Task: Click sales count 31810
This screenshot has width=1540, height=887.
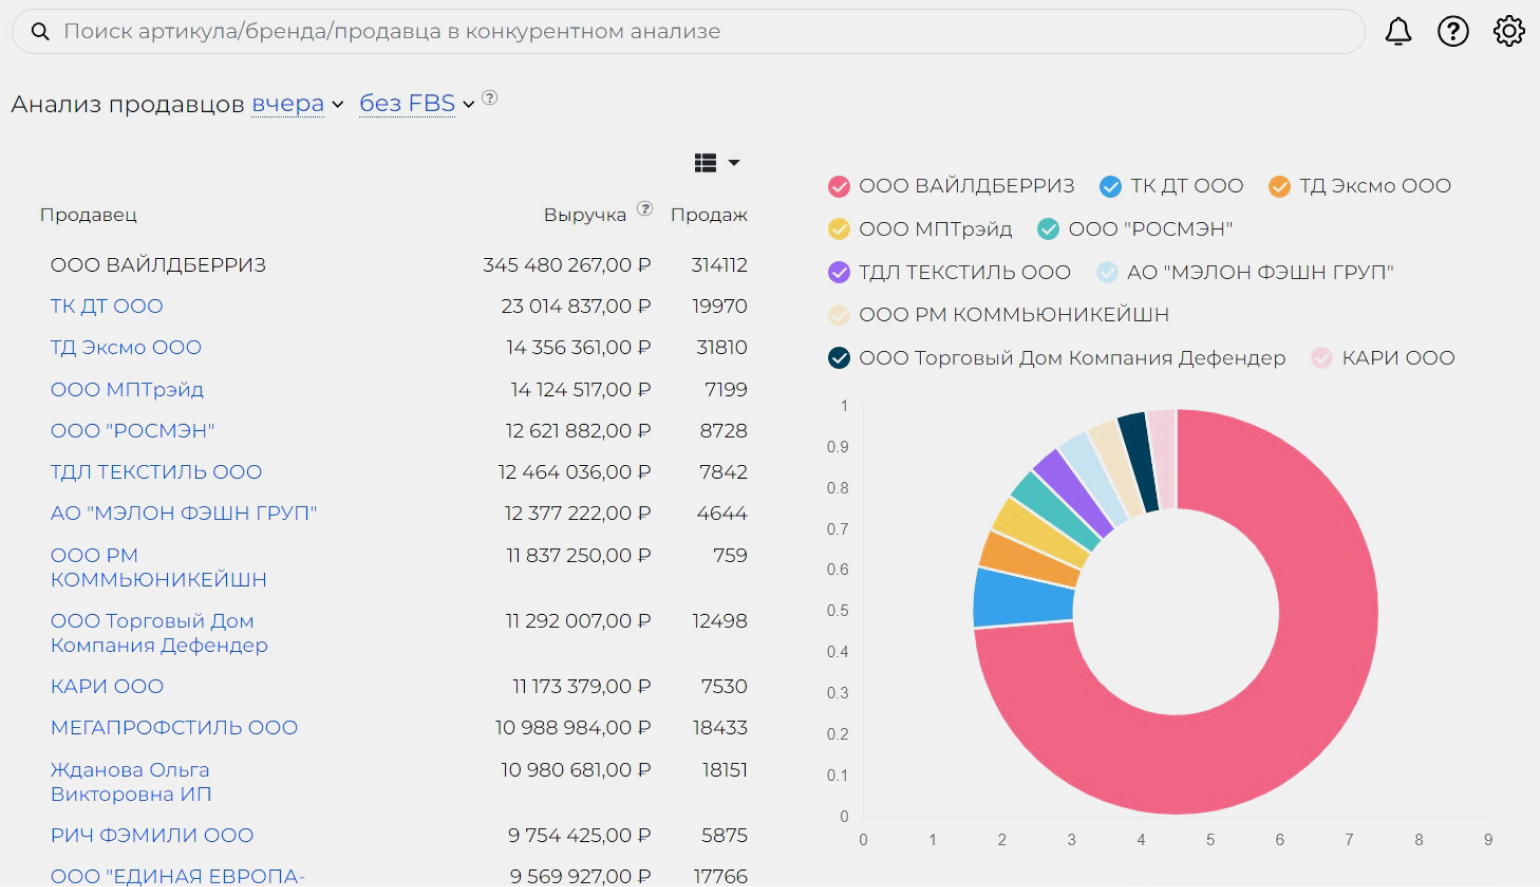Action: pos(722,347)
